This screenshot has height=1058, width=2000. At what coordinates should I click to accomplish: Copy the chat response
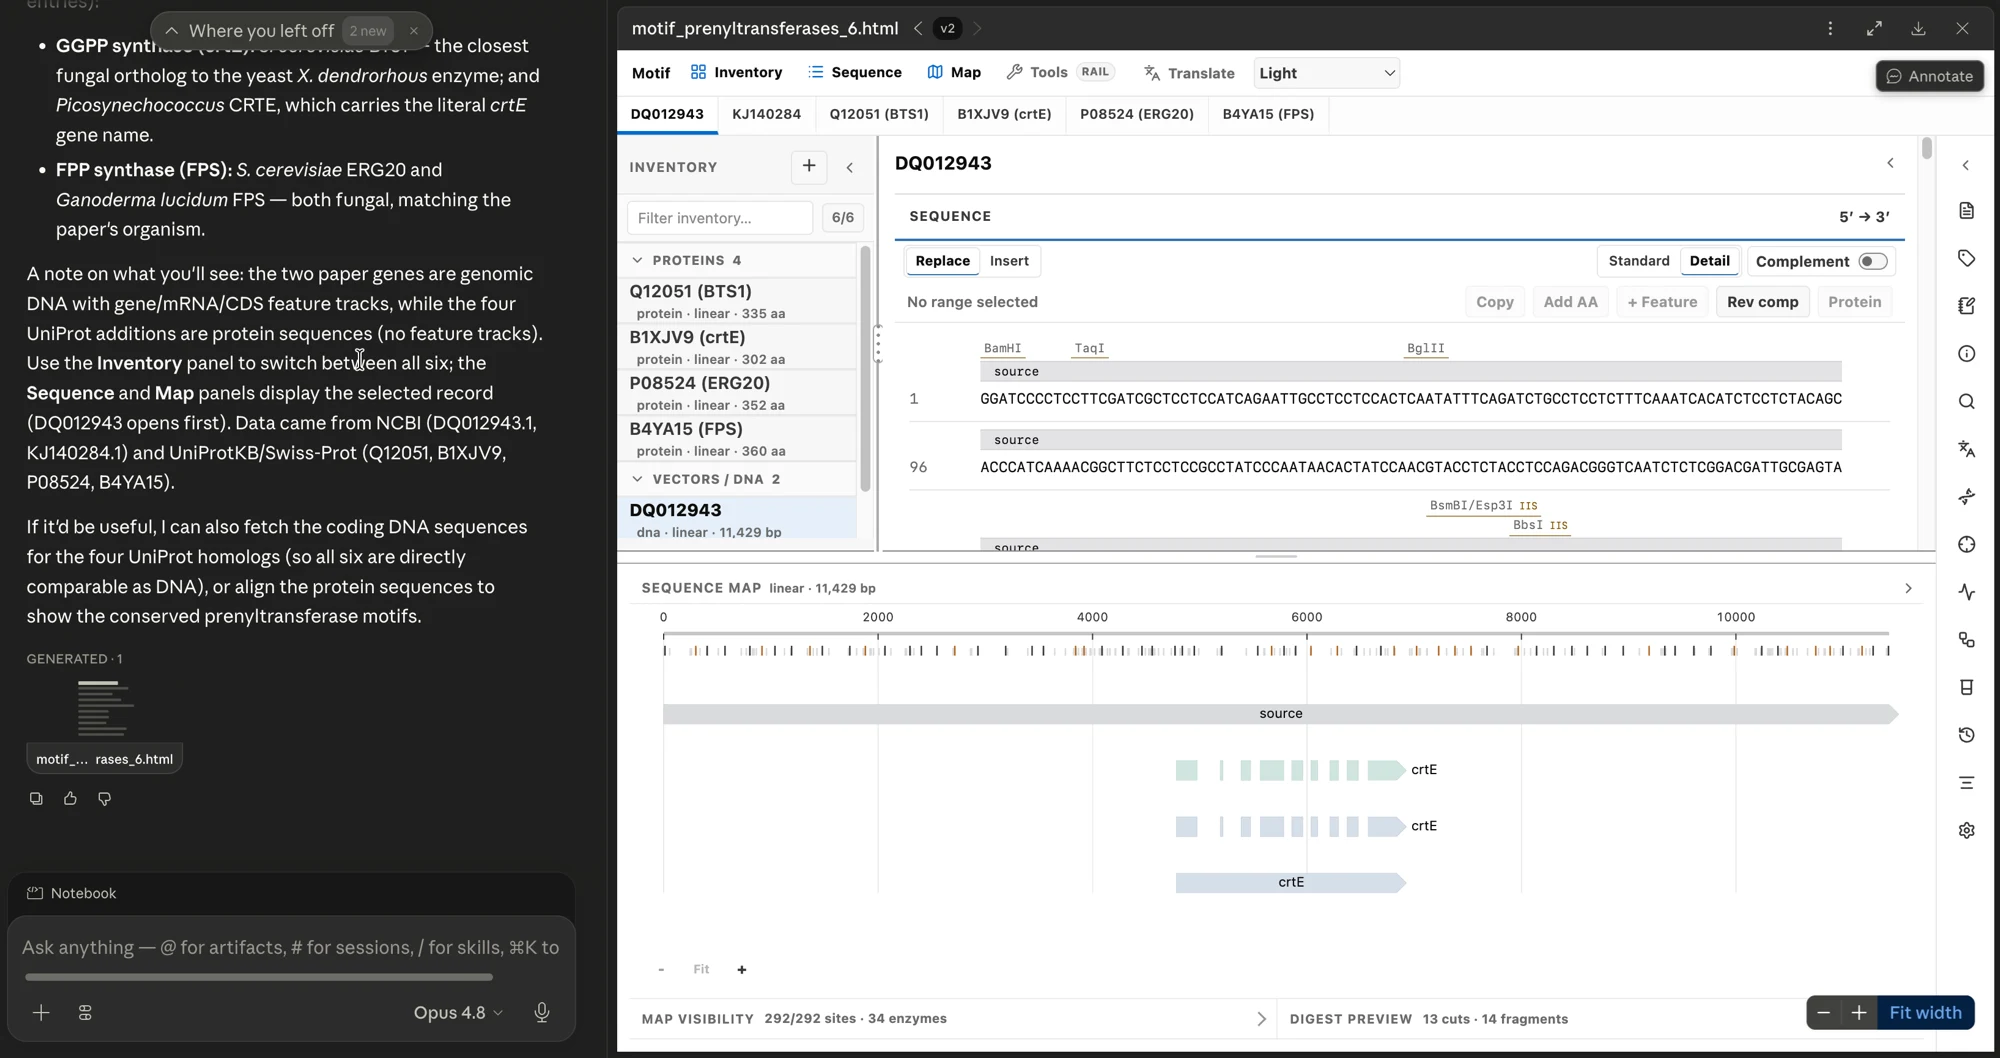(x=36, y=798)
